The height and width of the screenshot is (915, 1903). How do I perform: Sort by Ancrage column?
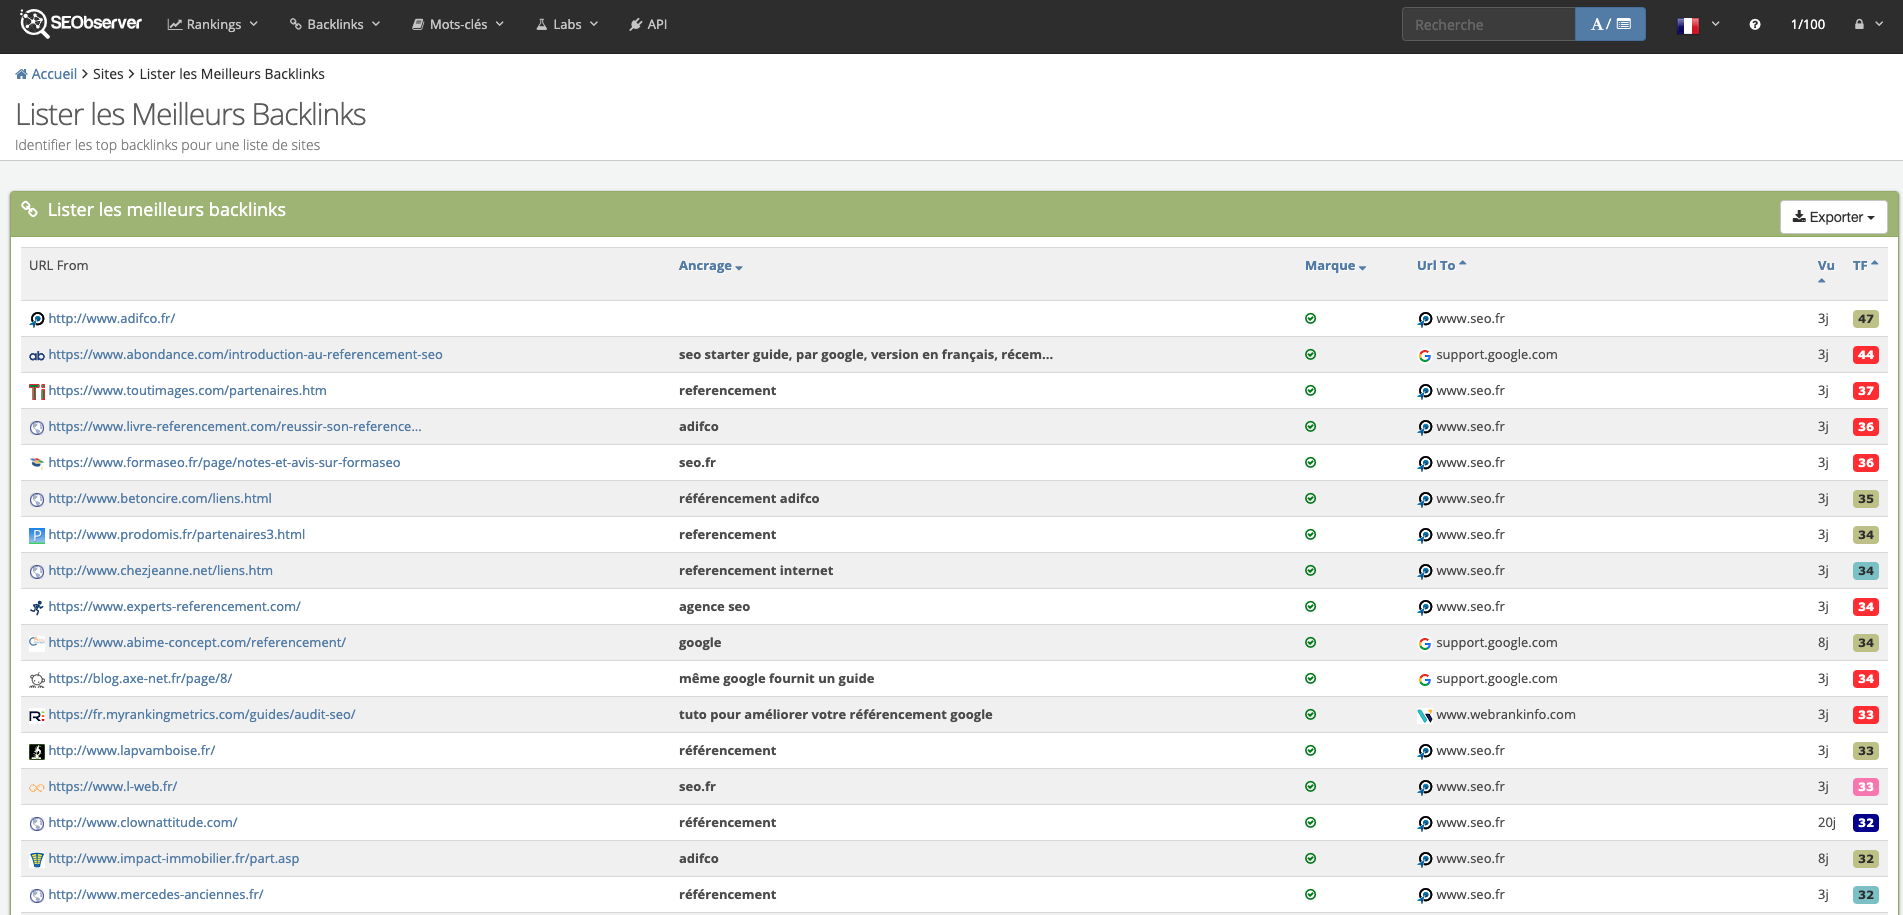(x=710, y=266)
